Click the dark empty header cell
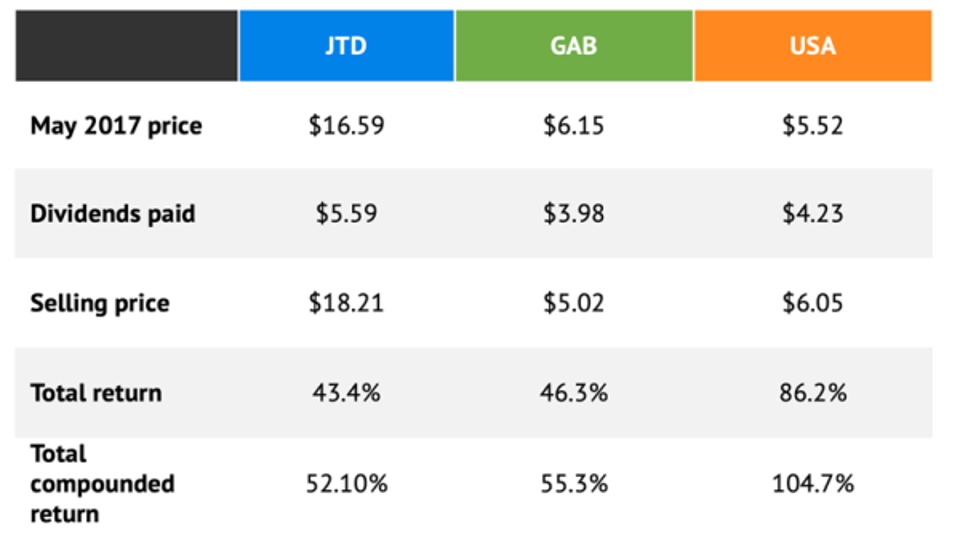Image resolution: width=960 pixels, height=544 pixels. pos(127,46)
